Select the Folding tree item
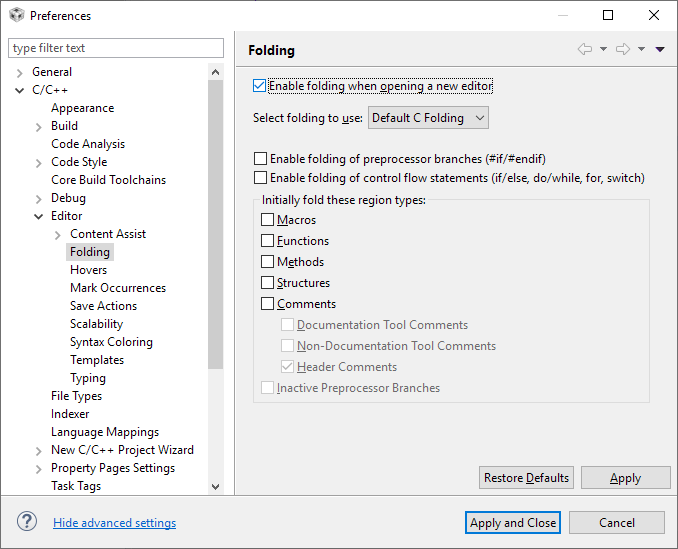Image resolution: width=678 pixels, height=549 pixels. (90, 252)
